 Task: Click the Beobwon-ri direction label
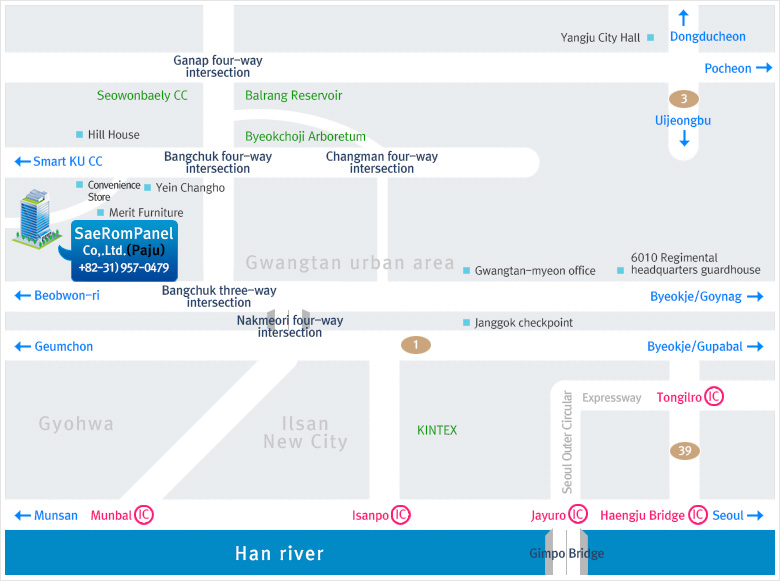pyautogui.click(x=67, y=295)
